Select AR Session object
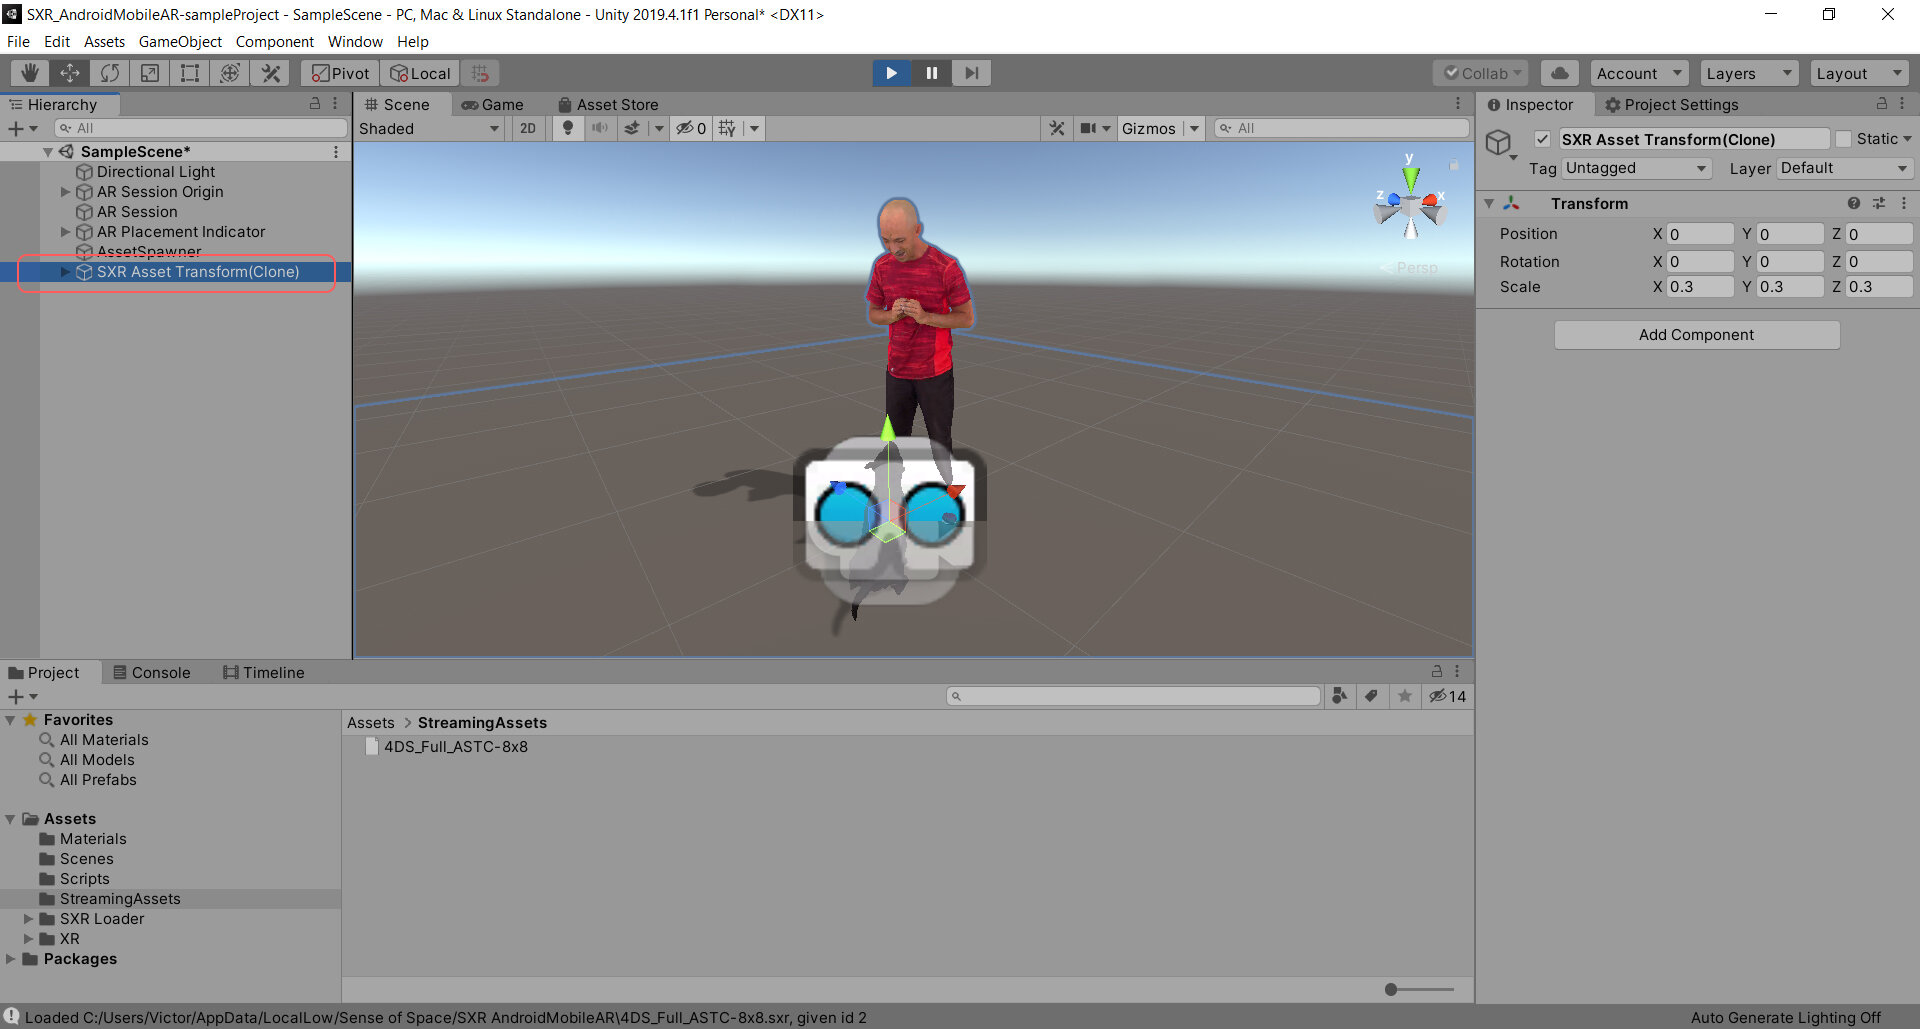The image size is (1920, 1029). [136, 212]
